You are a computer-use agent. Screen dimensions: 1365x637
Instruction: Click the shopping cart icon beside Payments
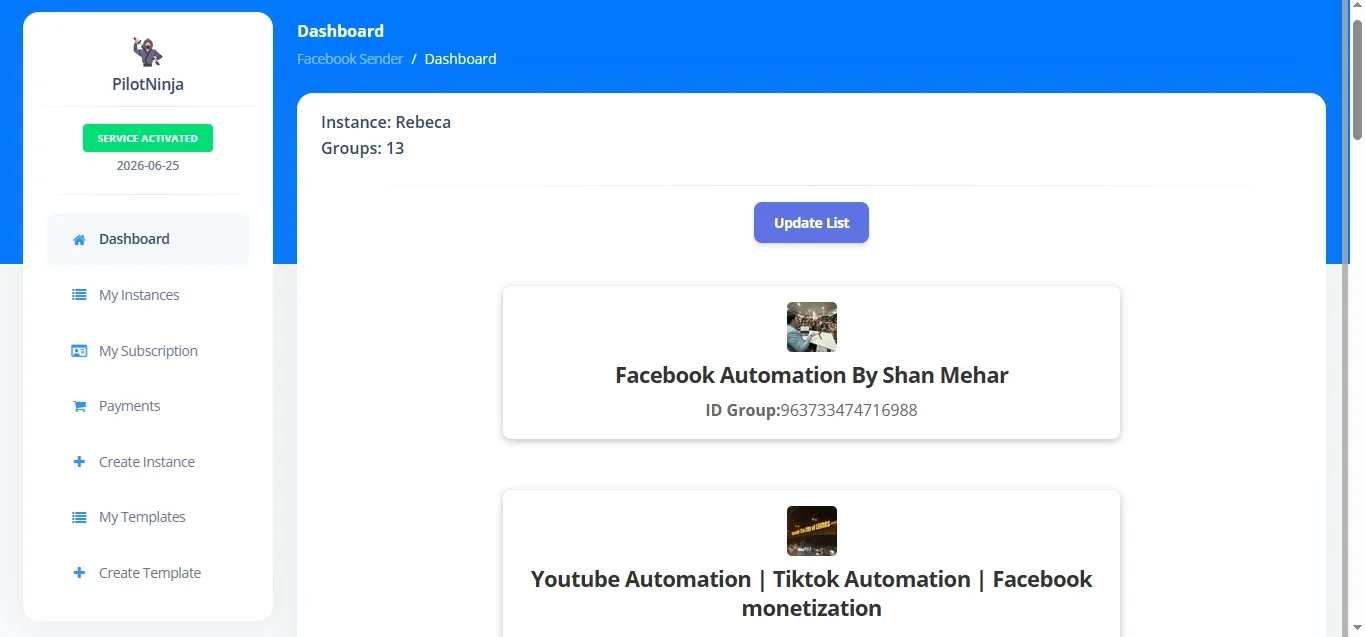pos(79,407)
